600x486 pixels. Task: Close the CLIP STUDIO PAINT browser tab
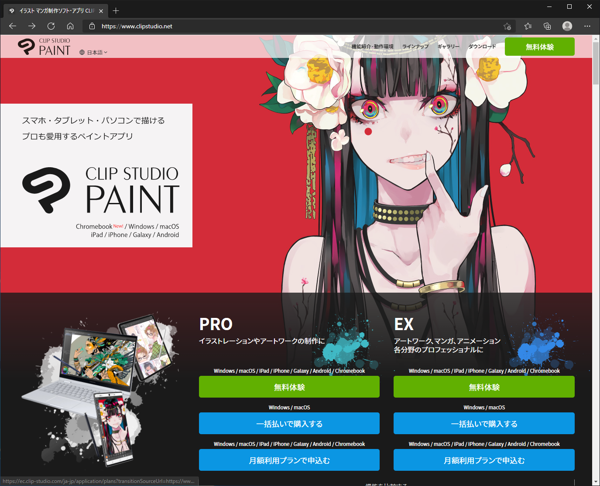click(x=101, y=11)
